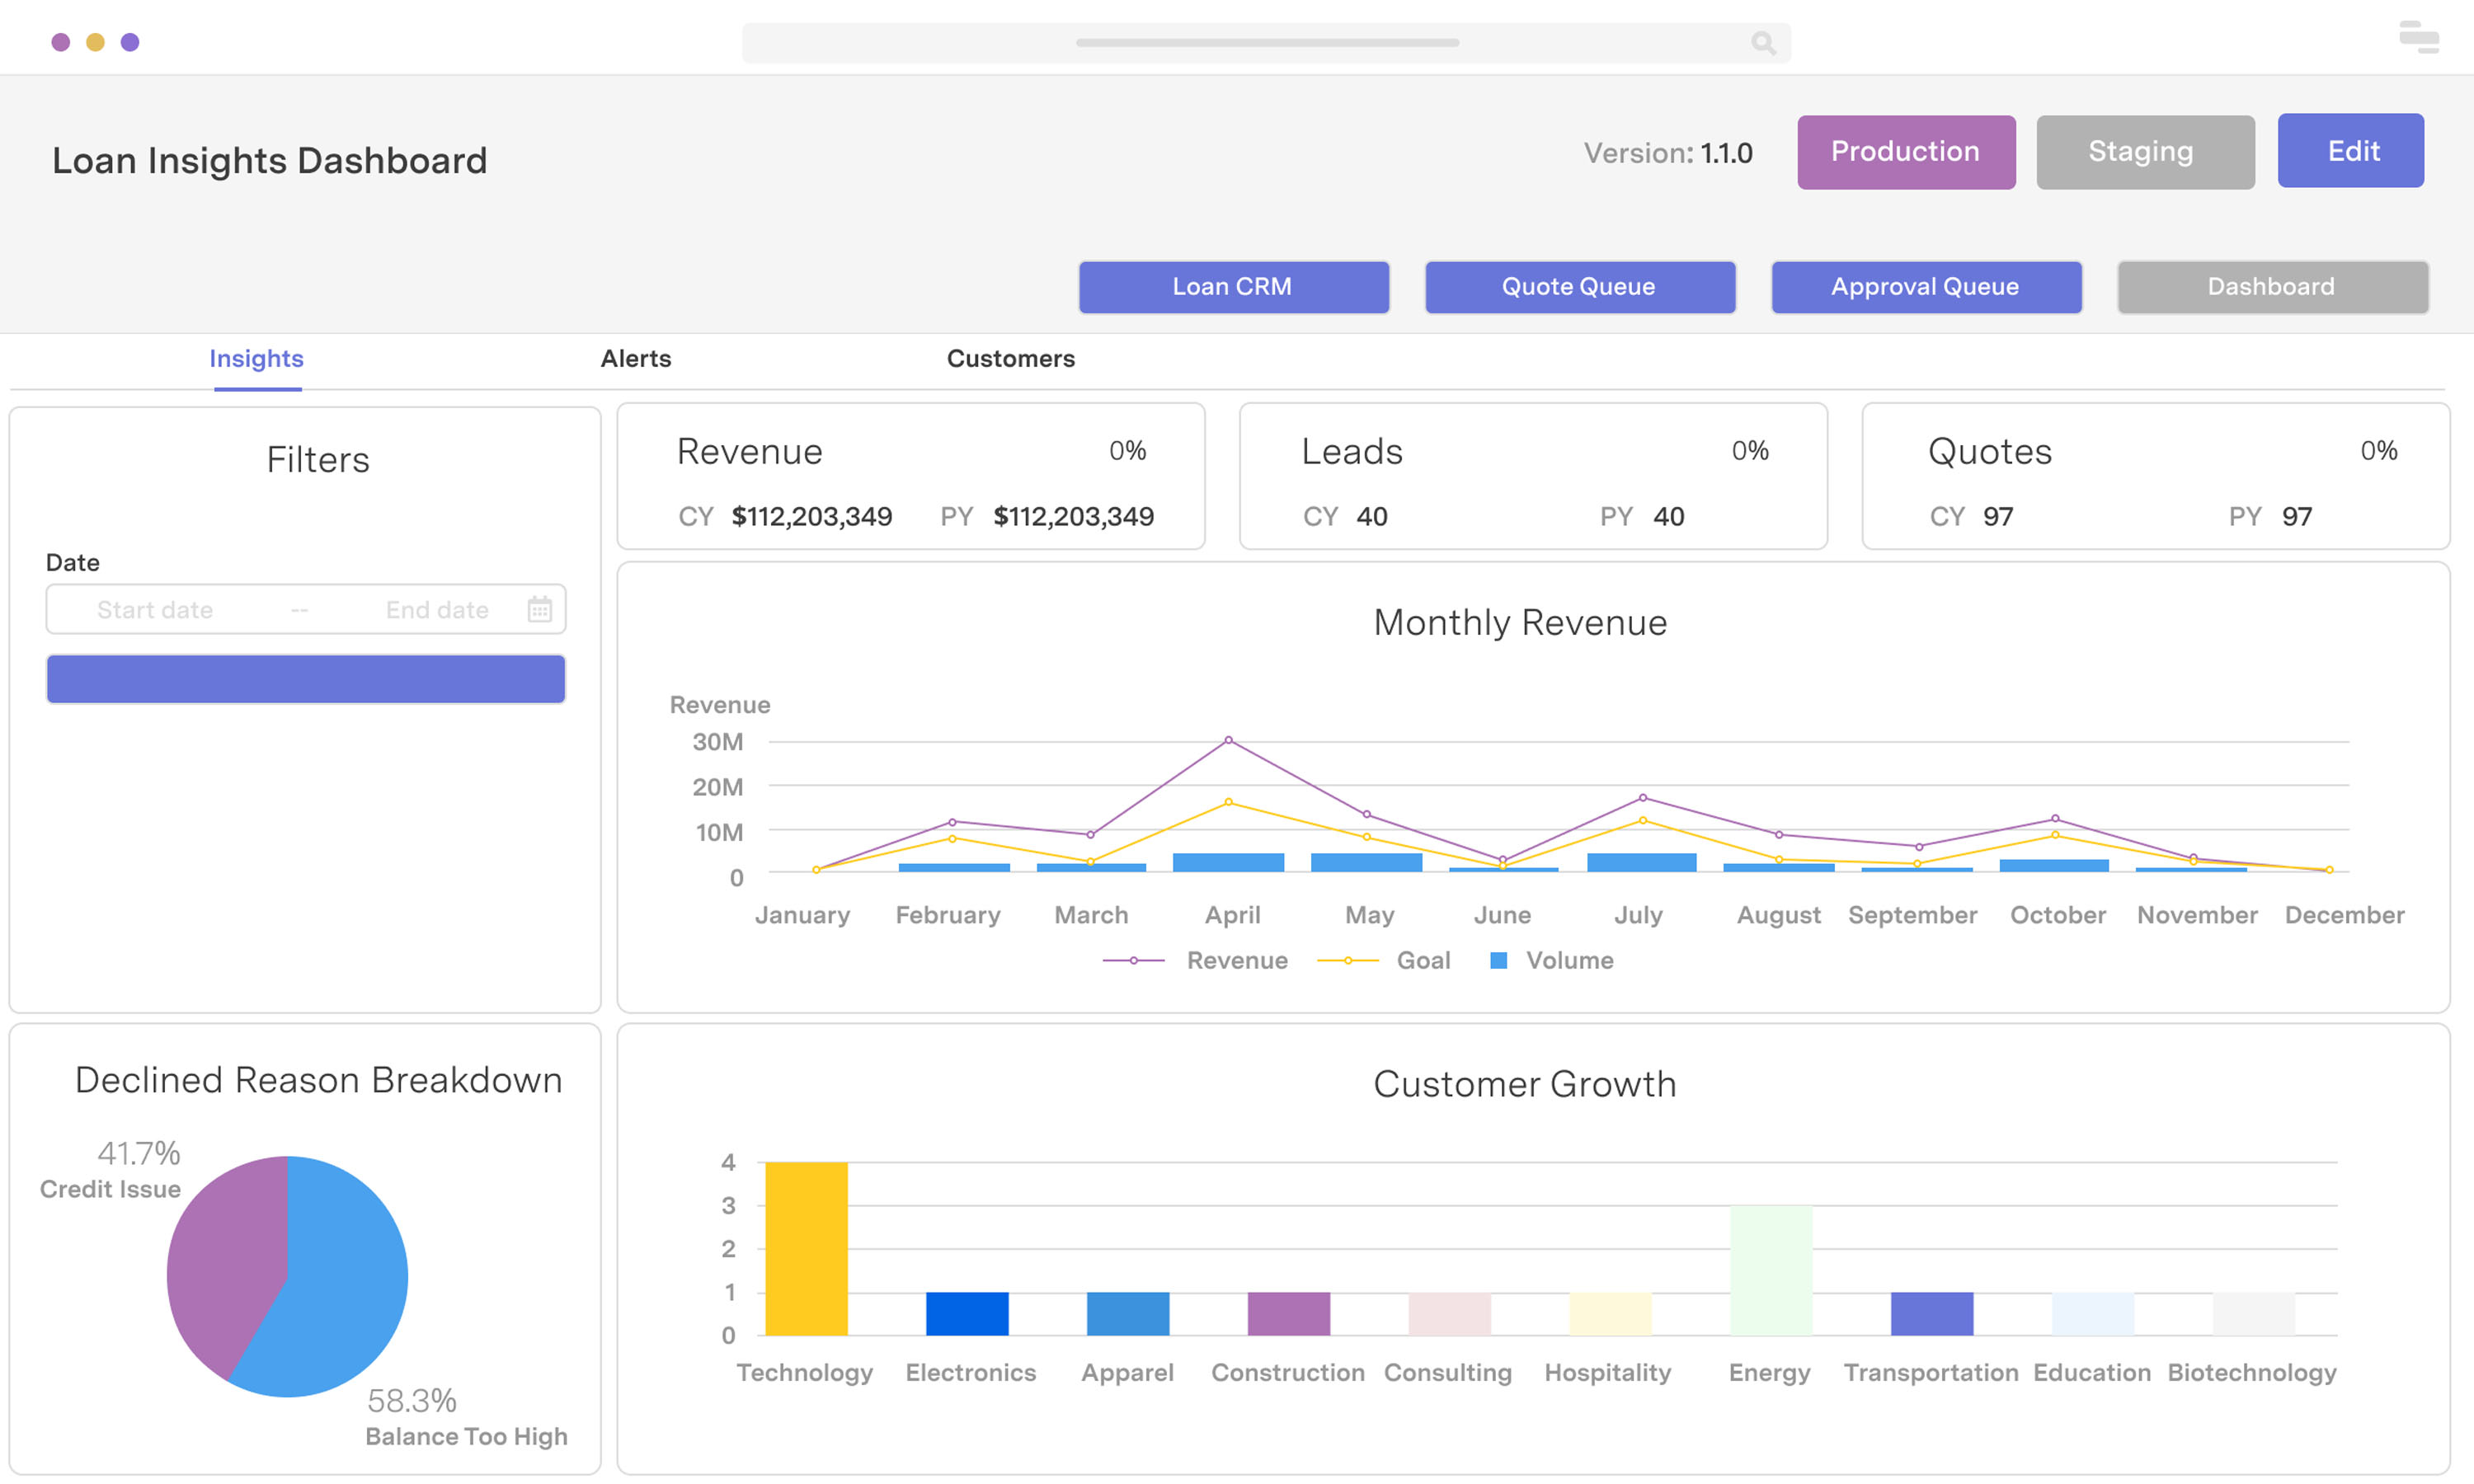Select the Insights tab

click(256, 359)
